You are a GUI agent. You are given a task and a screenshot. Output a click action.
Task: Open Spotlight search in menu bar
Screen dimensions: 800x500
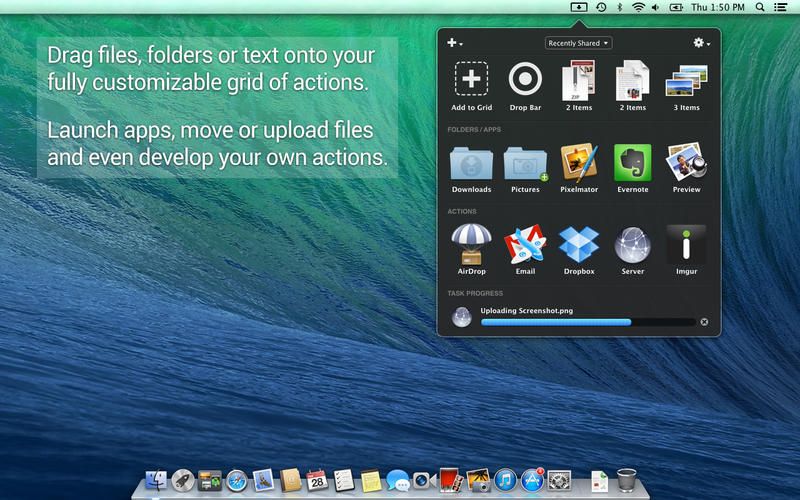[x=760, y=7]
